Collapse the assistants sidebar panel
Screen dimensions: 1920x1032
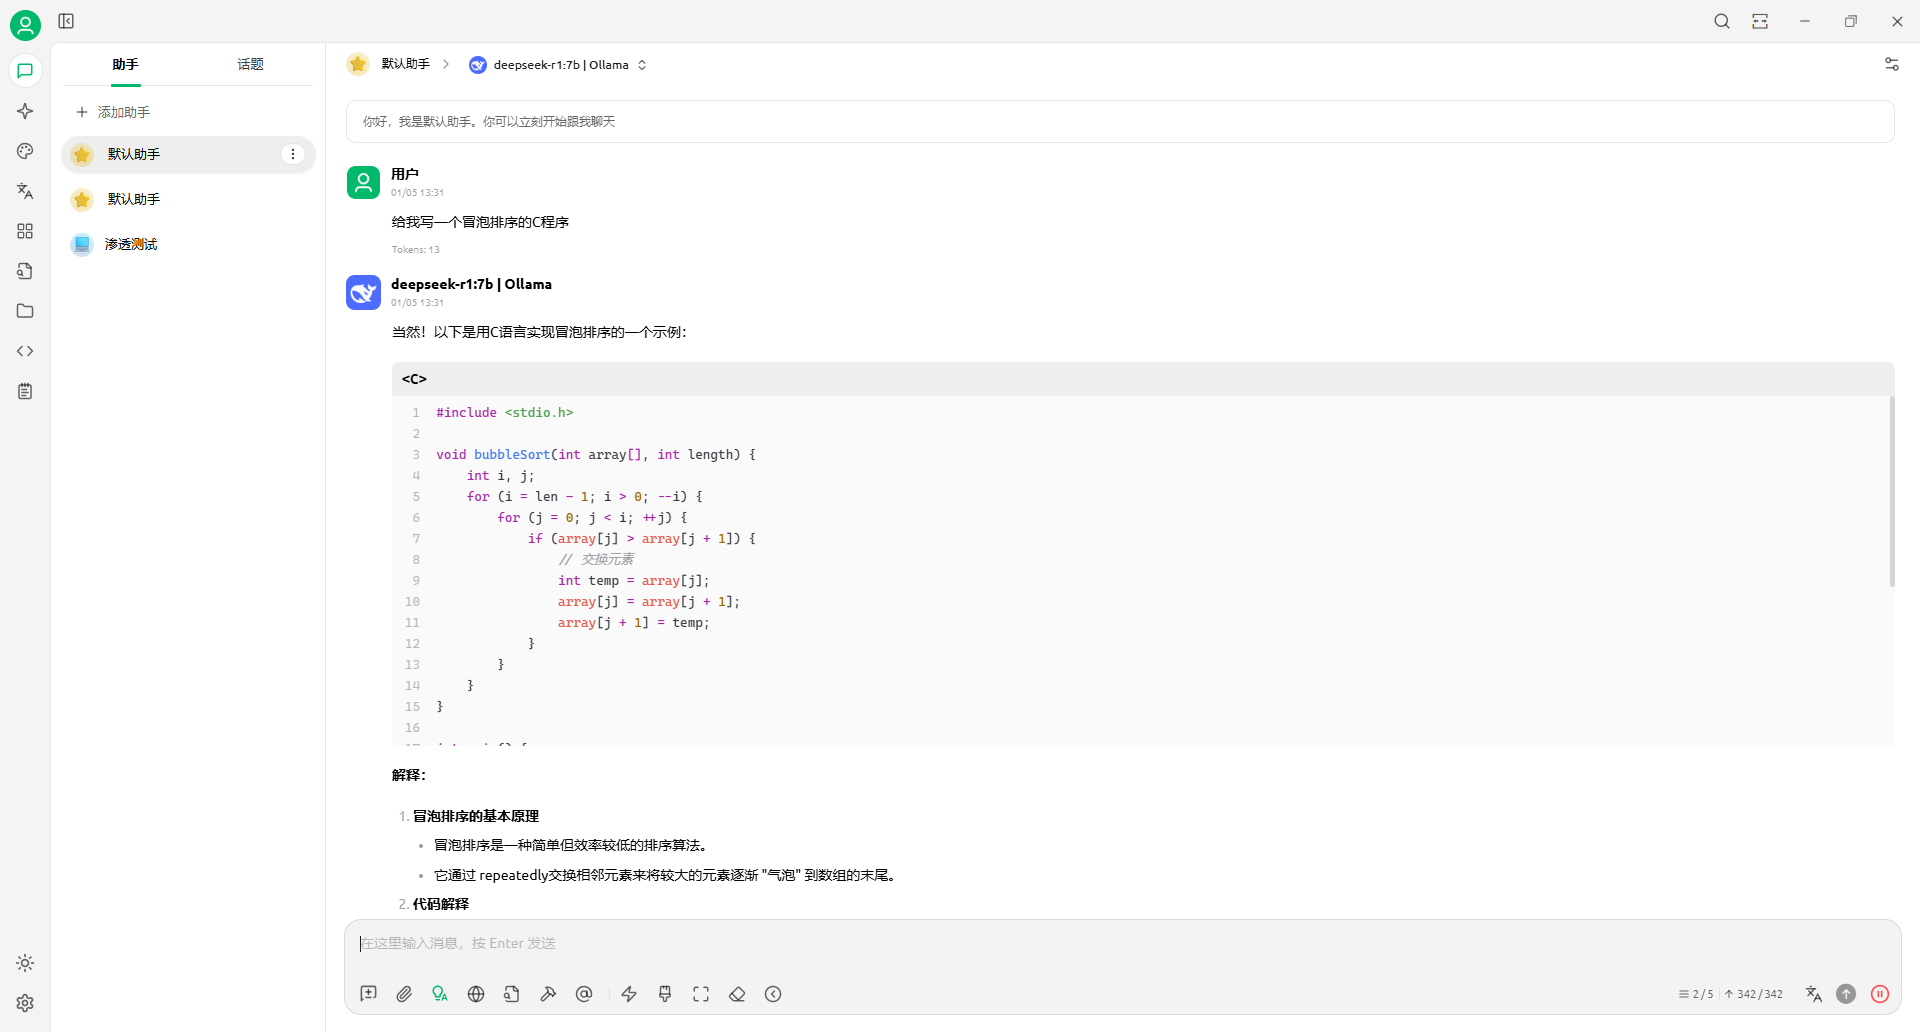tap(66, 21)
